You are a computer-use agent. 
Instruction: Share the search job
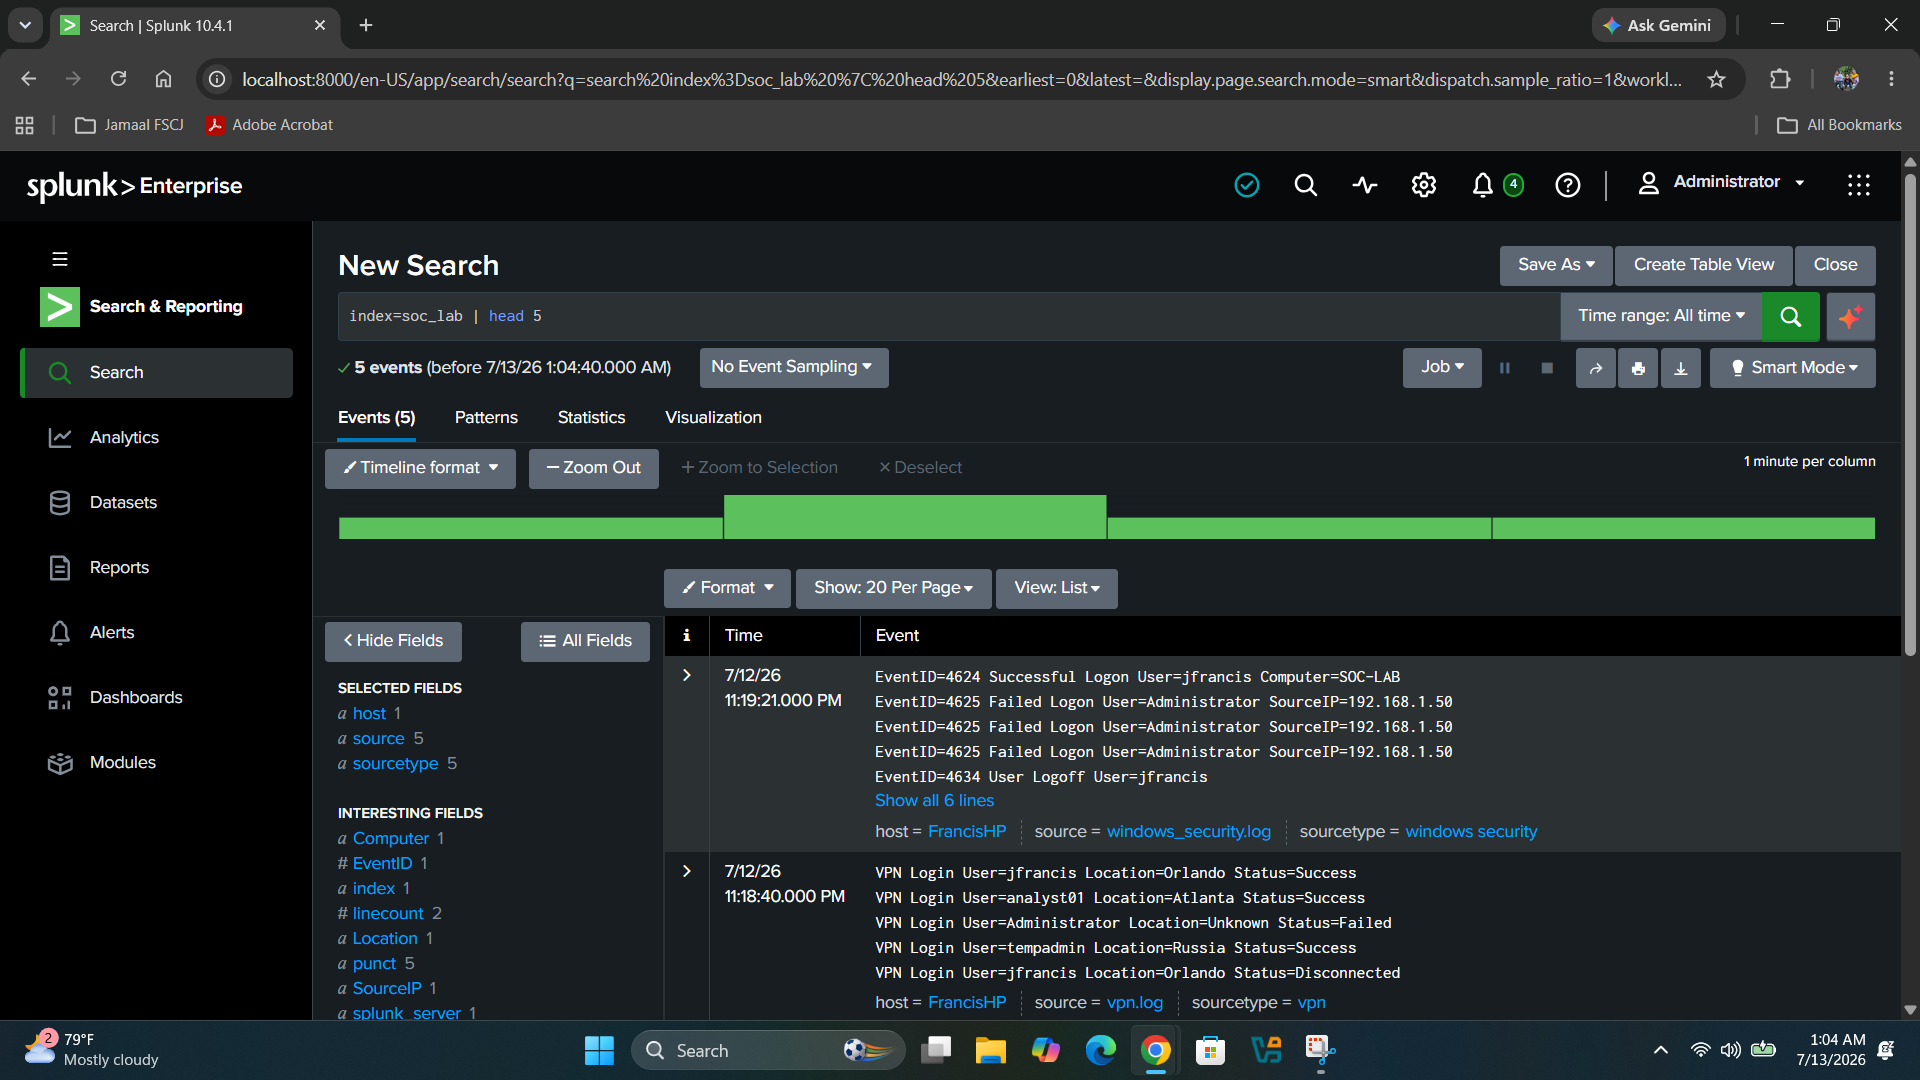pos(1596,368)
